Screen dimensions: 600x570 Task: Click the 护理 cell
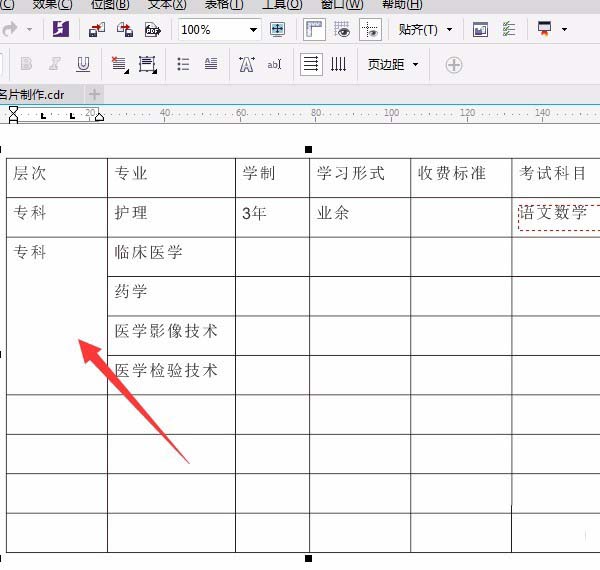coord(171,217)
